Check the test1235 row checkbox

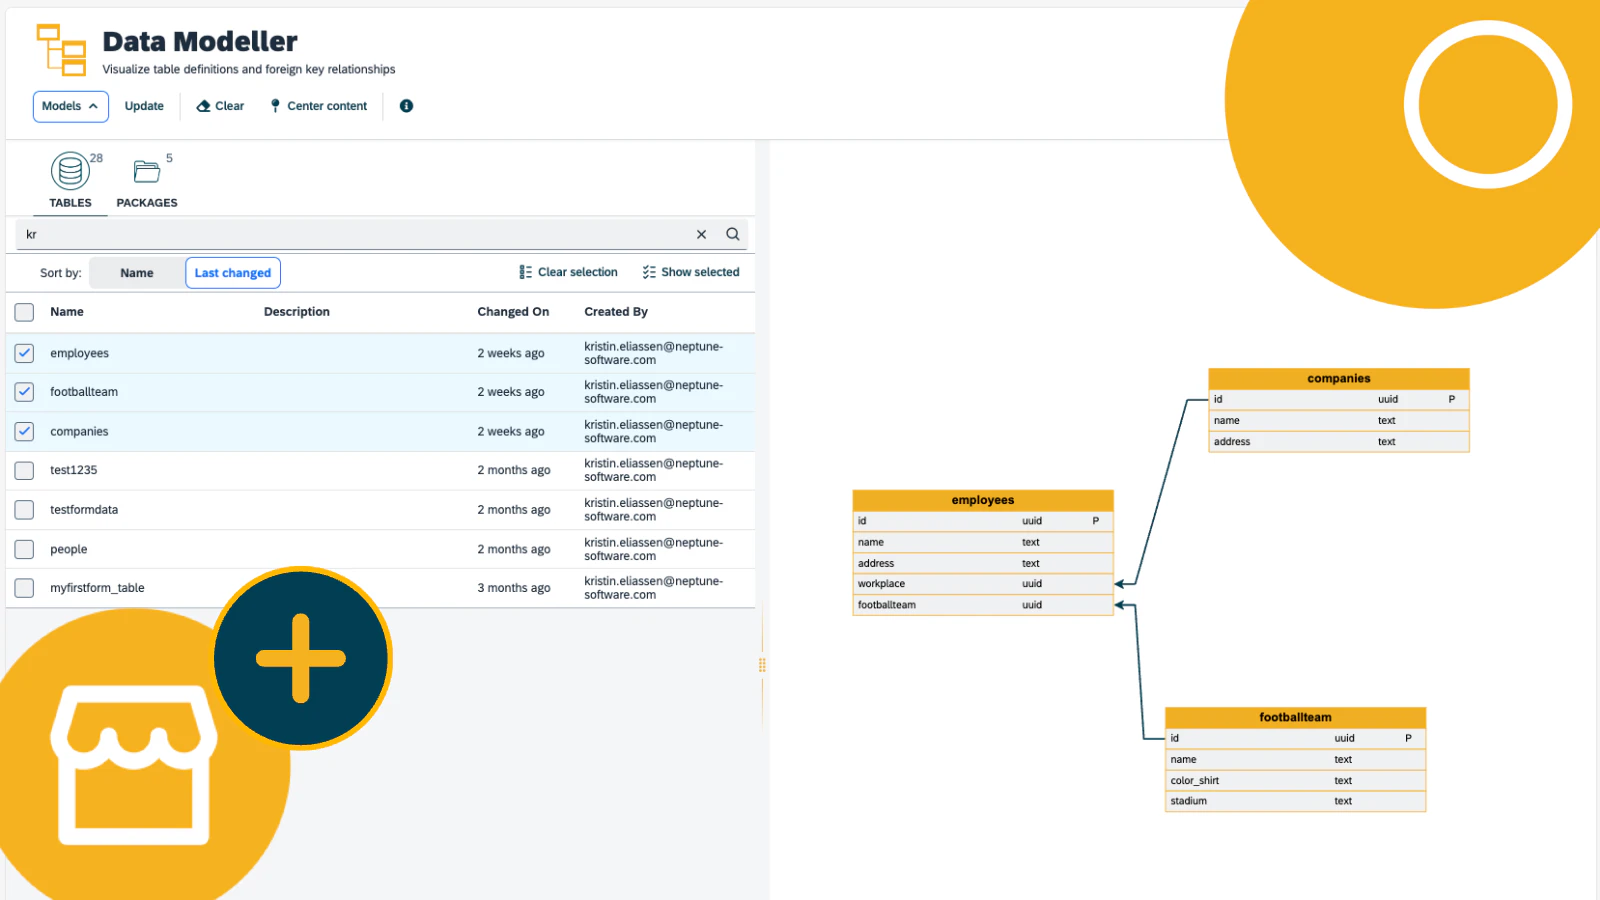(24, 470)
